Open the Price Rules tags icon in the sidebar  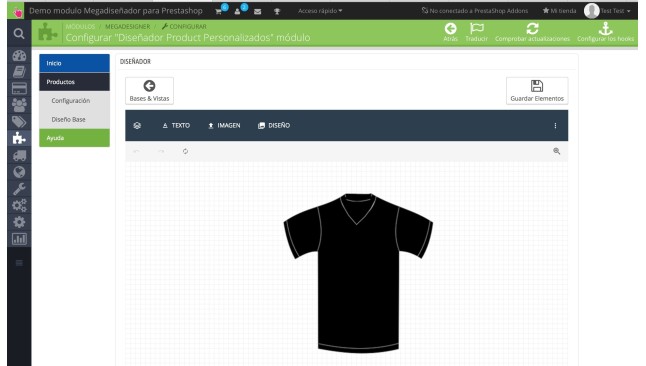click(19, 122)
